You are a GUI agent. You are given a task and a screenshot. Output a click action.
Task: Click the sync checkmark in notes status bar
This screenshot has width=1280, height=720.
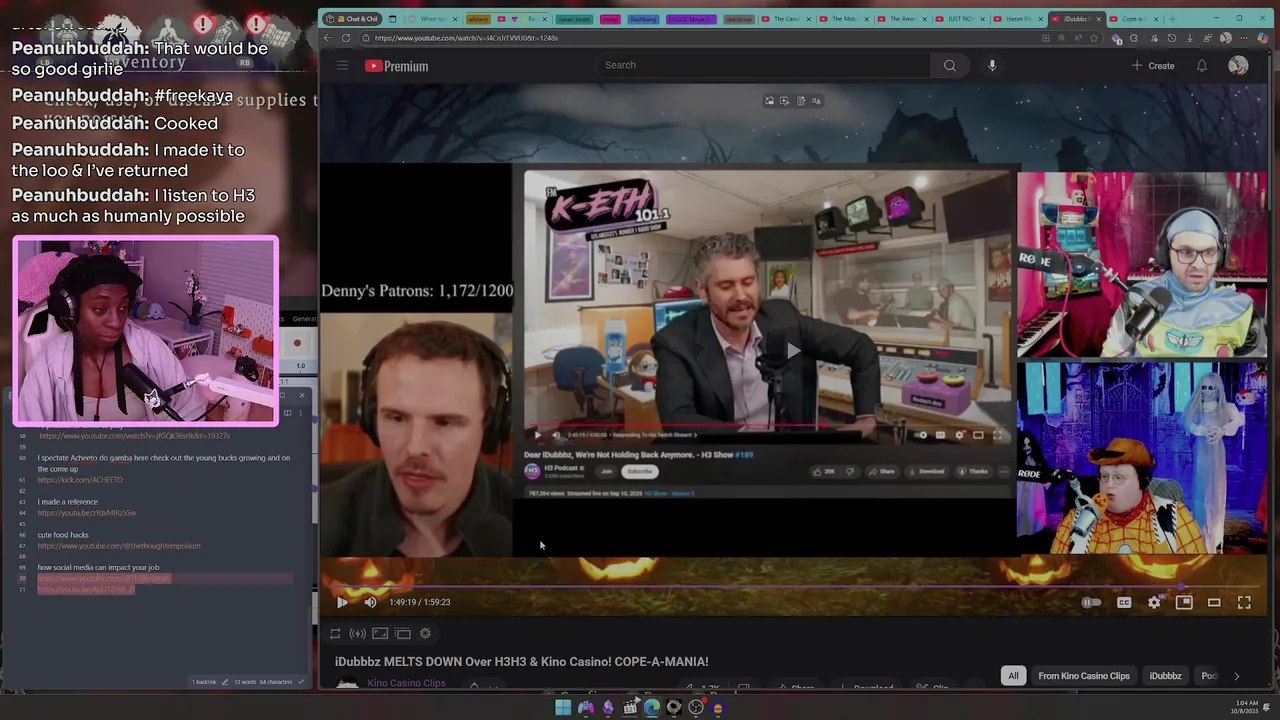(x=300, y=682)
